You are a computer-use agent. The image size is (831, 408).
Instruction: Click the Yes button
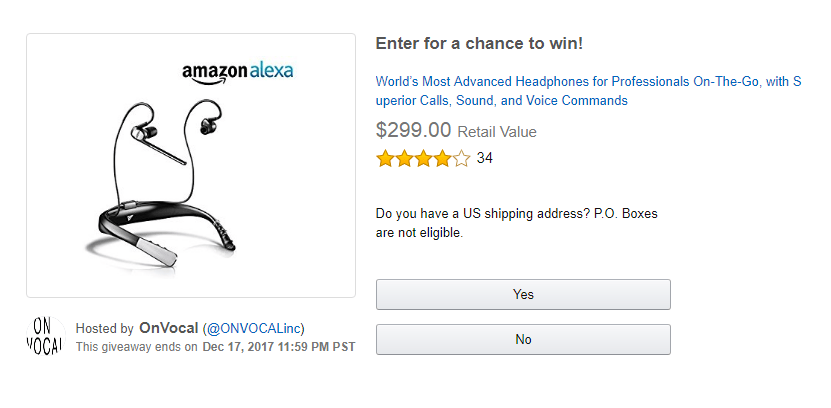tap(523, 295)
